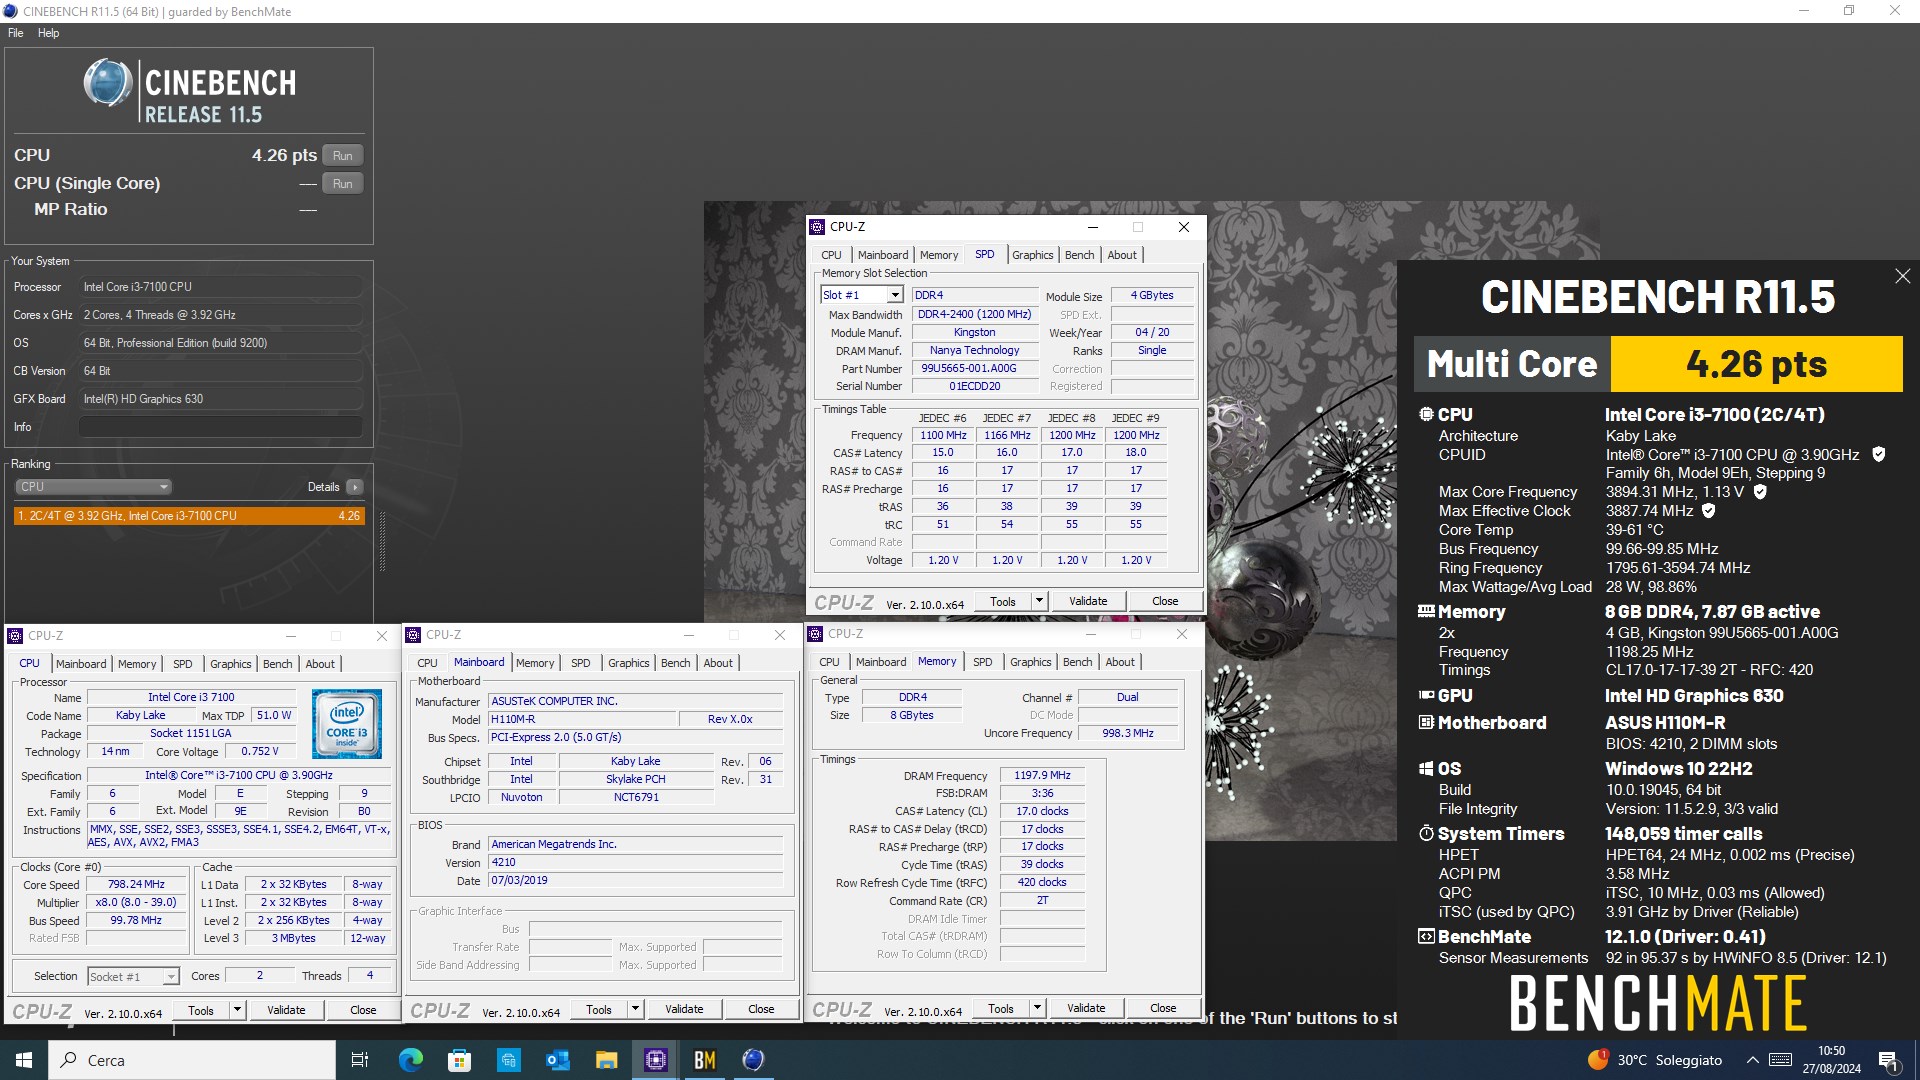The width and height of the screenshot is (1920, 1080).
Task: Switch to CPU-Z on the taskbar
Action: pyautogui.click(x=655, y=1060)
